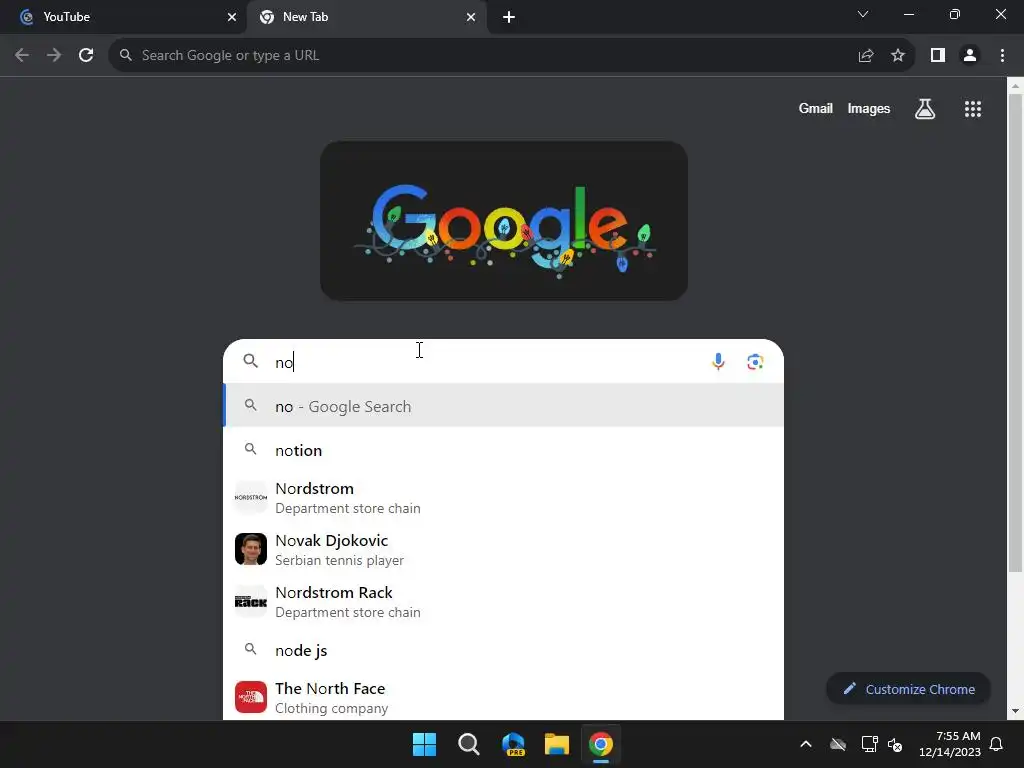Open the browser side panel
This screenshot has height=768, width=1024.
pyautogui.click(x=938, y=56)
